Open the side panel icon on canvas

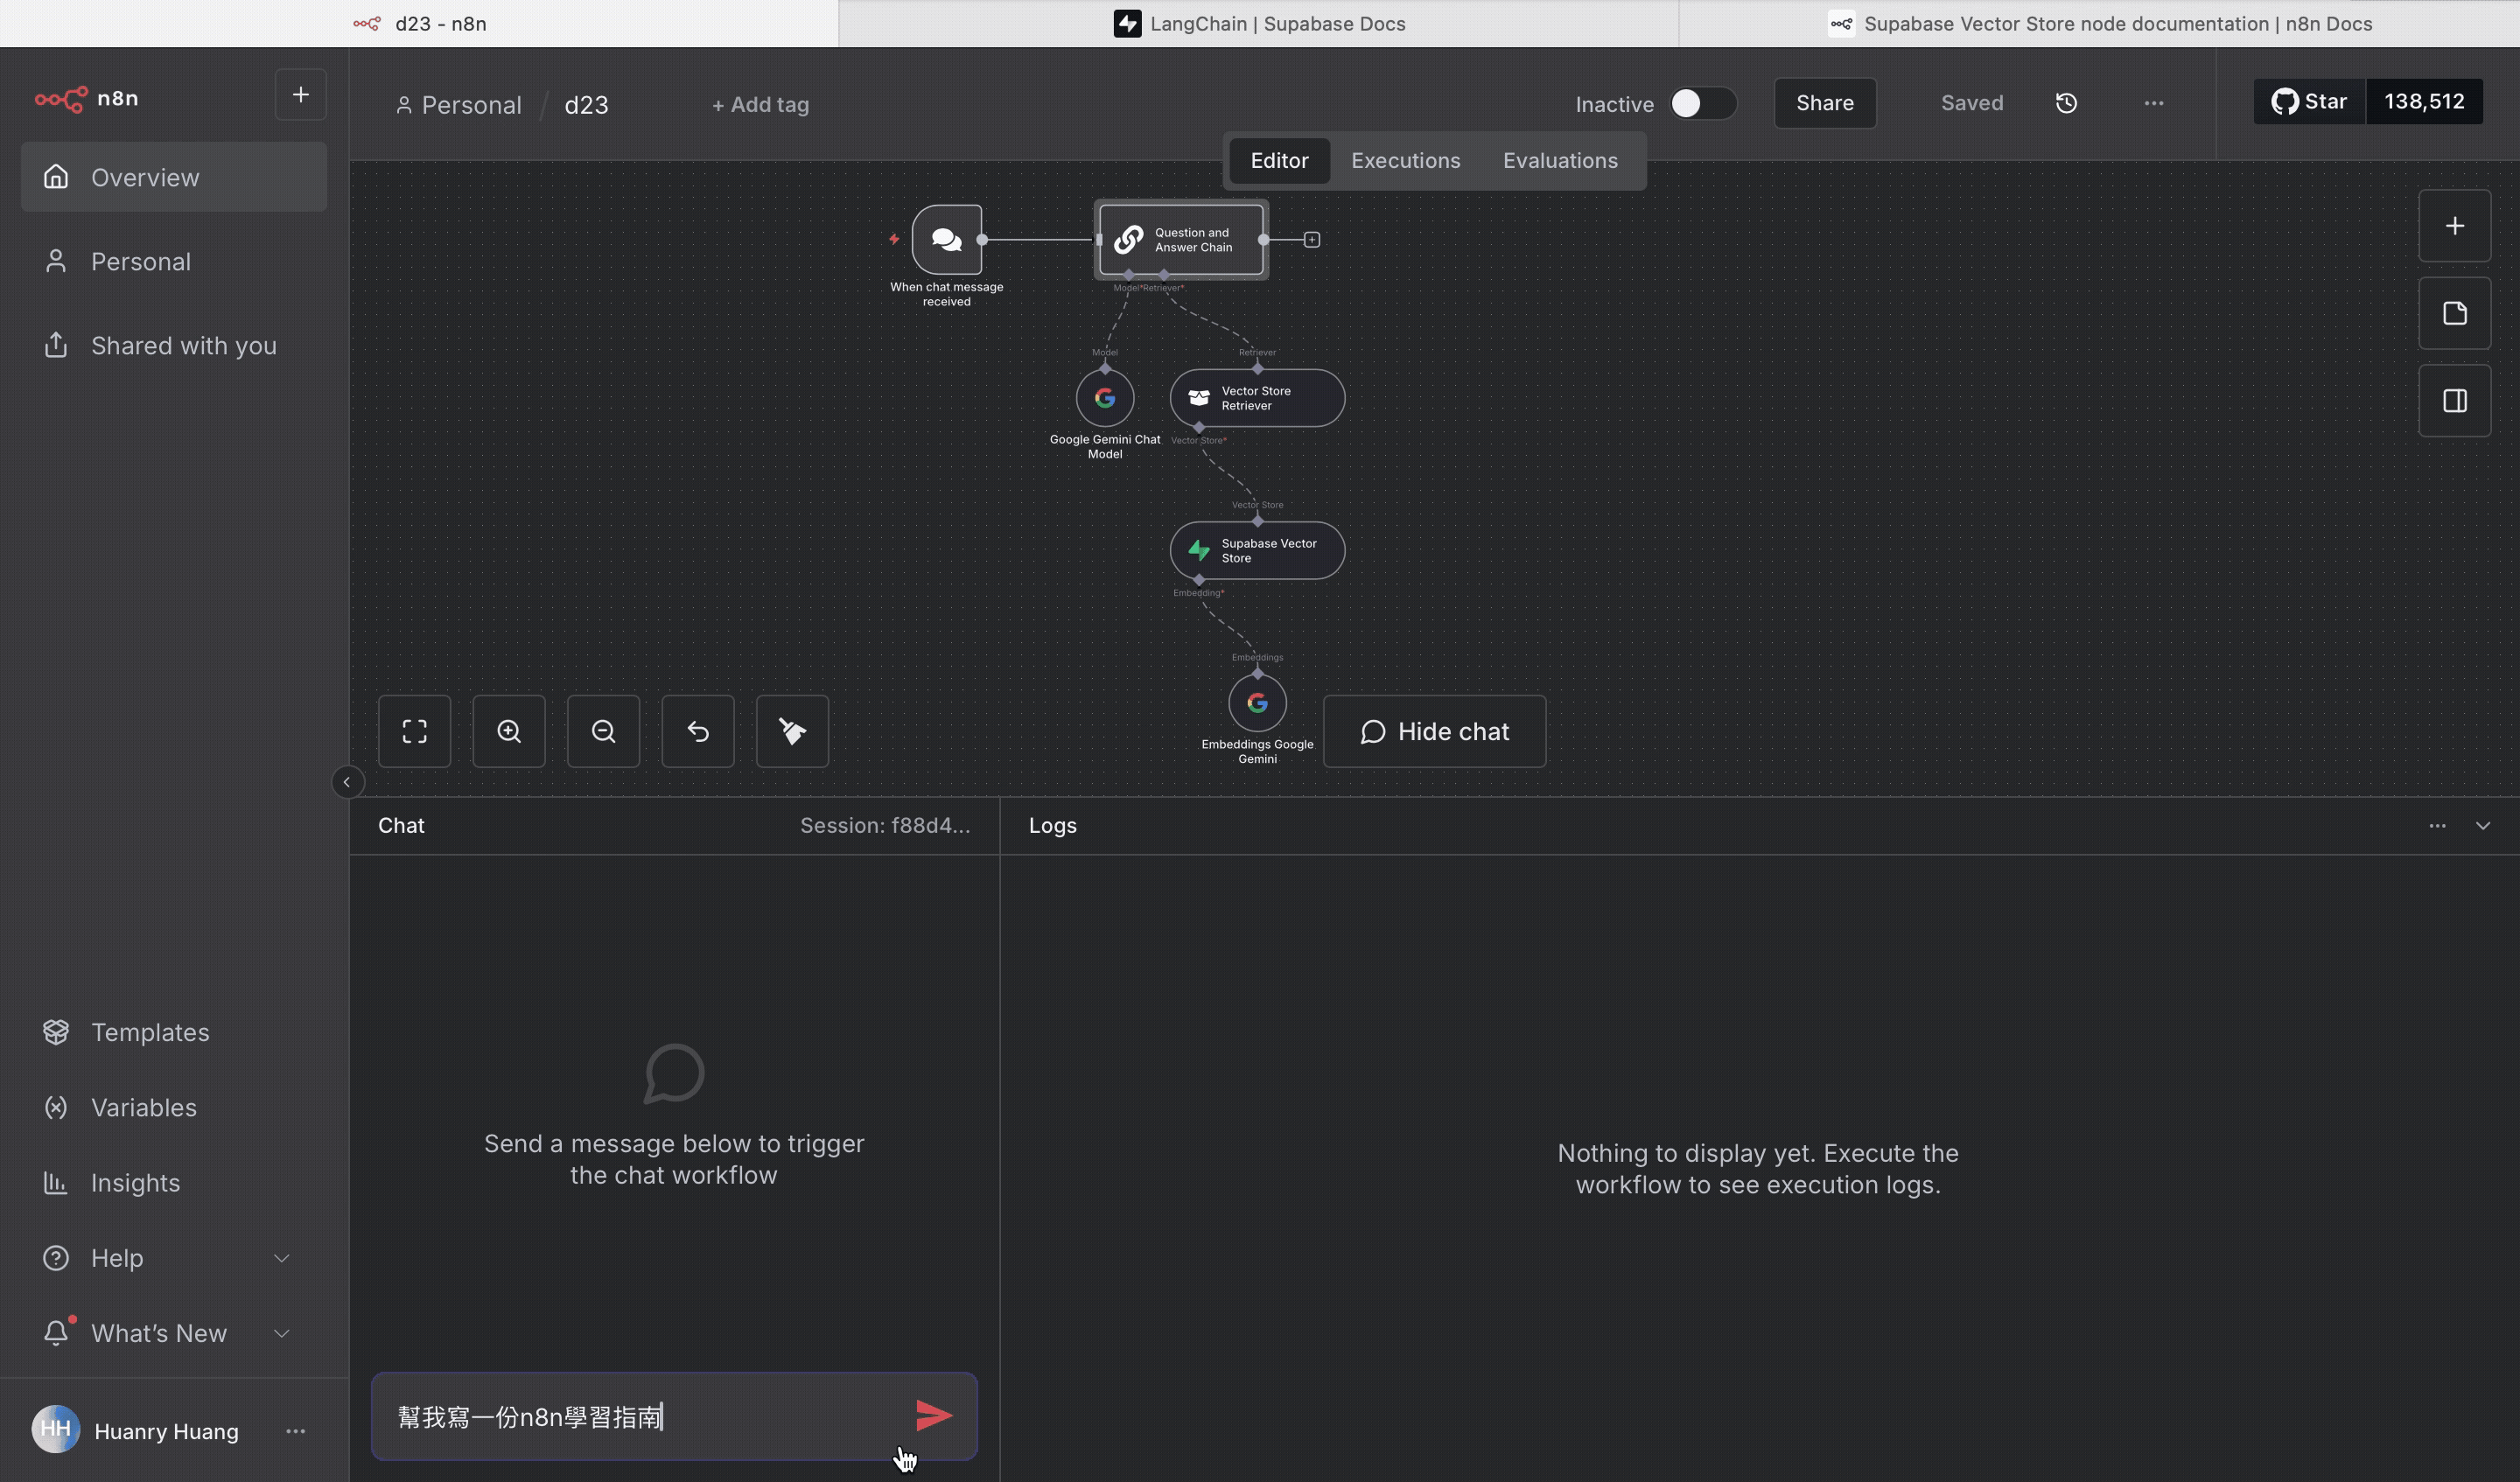2454,401
